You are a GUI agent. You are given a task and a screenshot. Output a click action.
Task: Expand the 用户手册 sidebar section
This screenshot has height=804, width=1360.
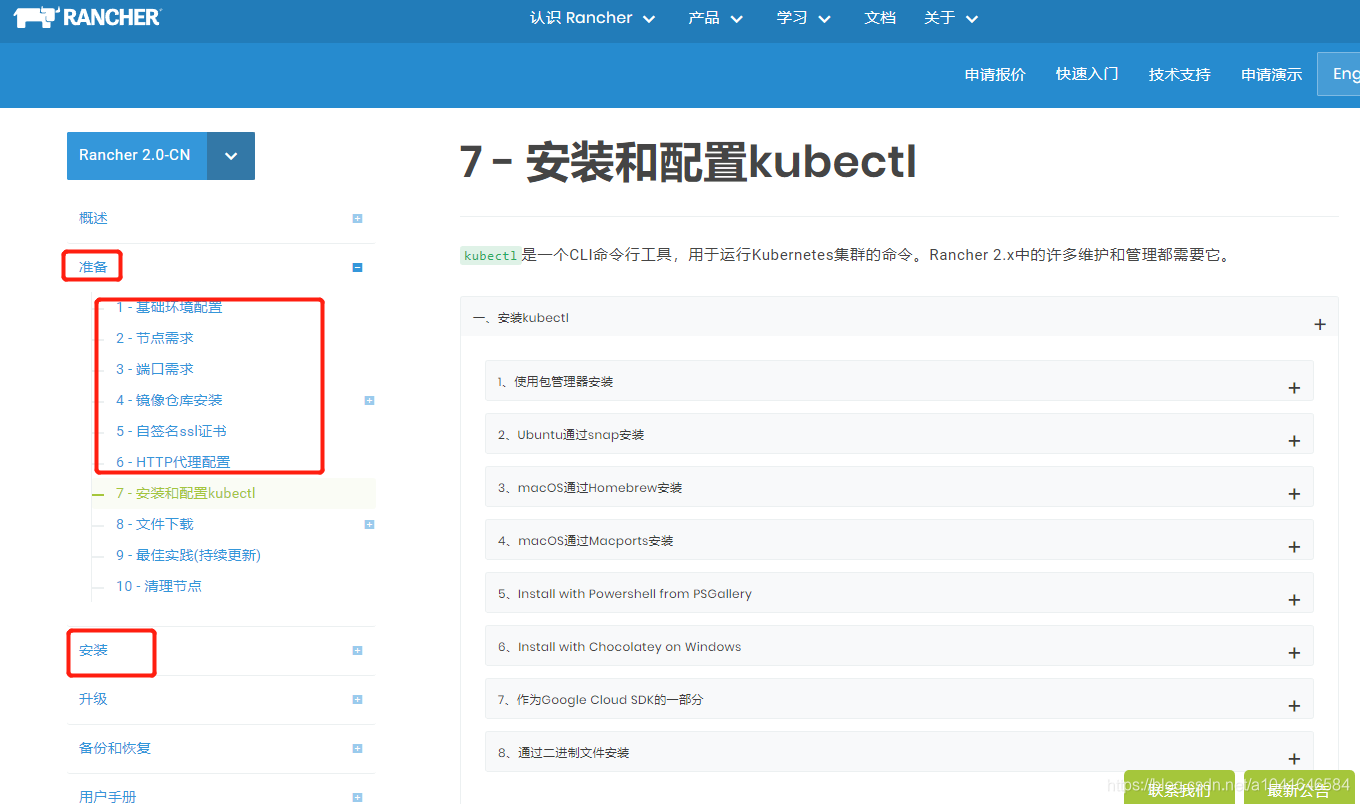pos(357,796)
